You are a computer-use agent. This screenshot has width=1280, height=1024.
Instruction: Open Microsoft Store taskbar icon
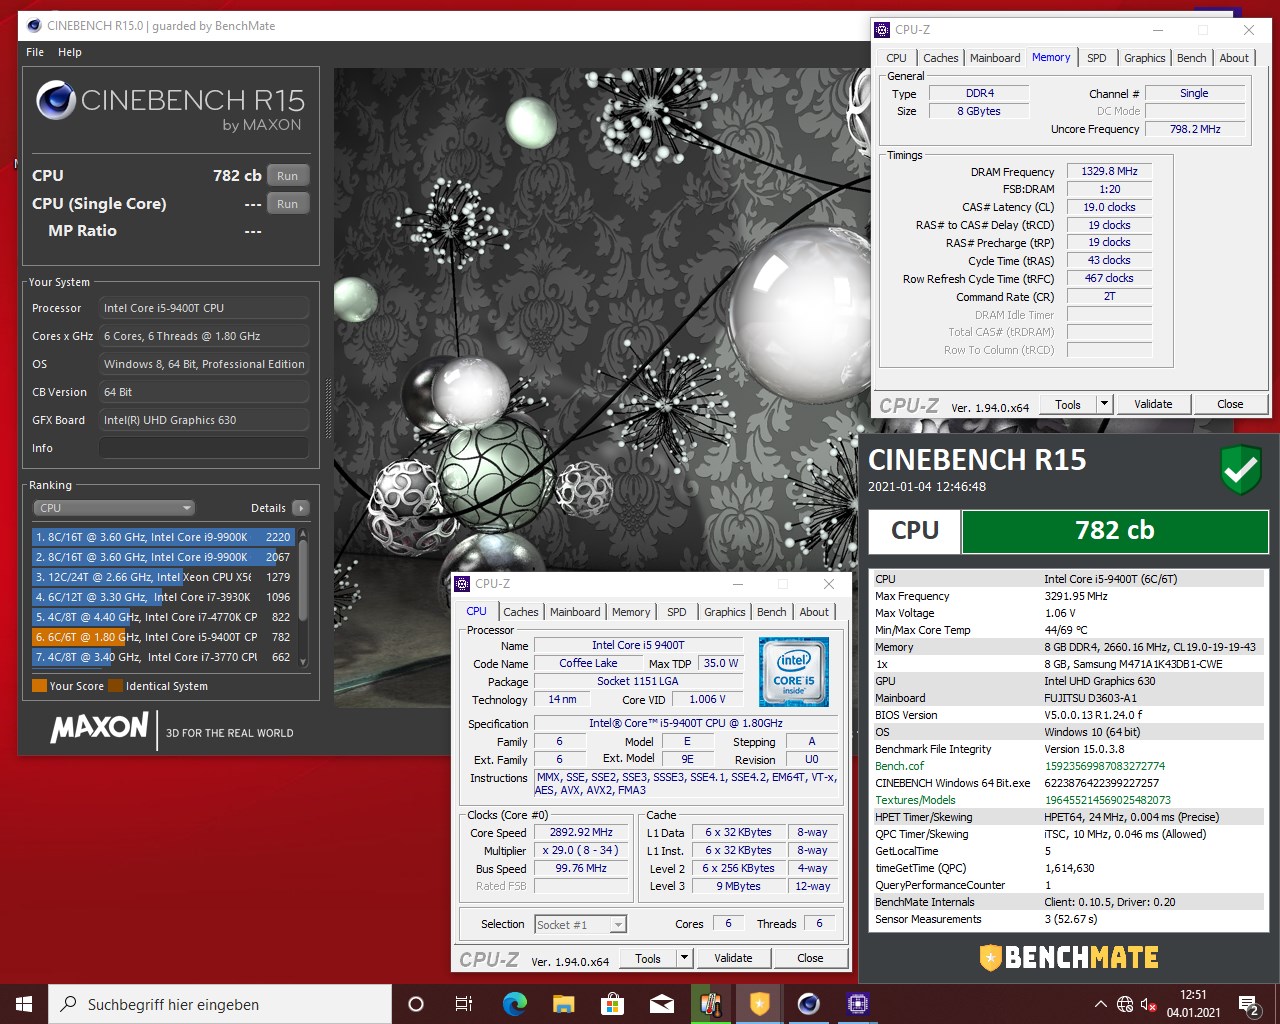click(x=612, y=1004)
